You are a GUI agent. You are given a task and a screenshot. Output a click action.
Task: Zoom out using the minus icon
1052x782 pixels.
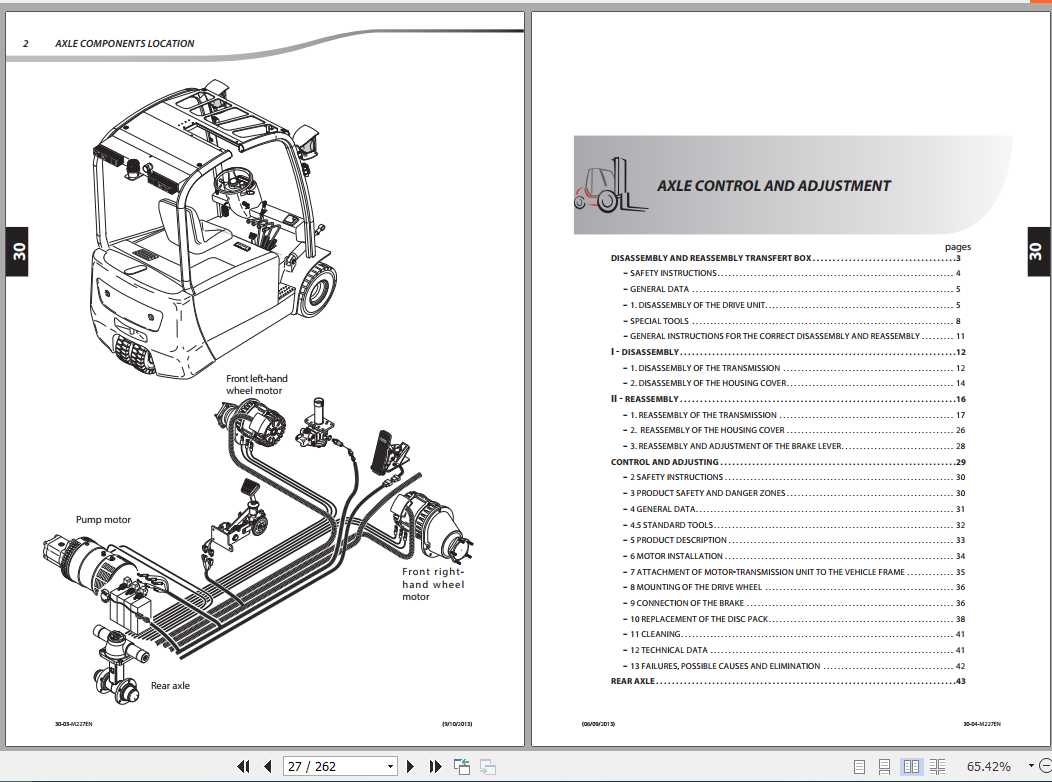pyautogui.click(x=1046, y=765)
